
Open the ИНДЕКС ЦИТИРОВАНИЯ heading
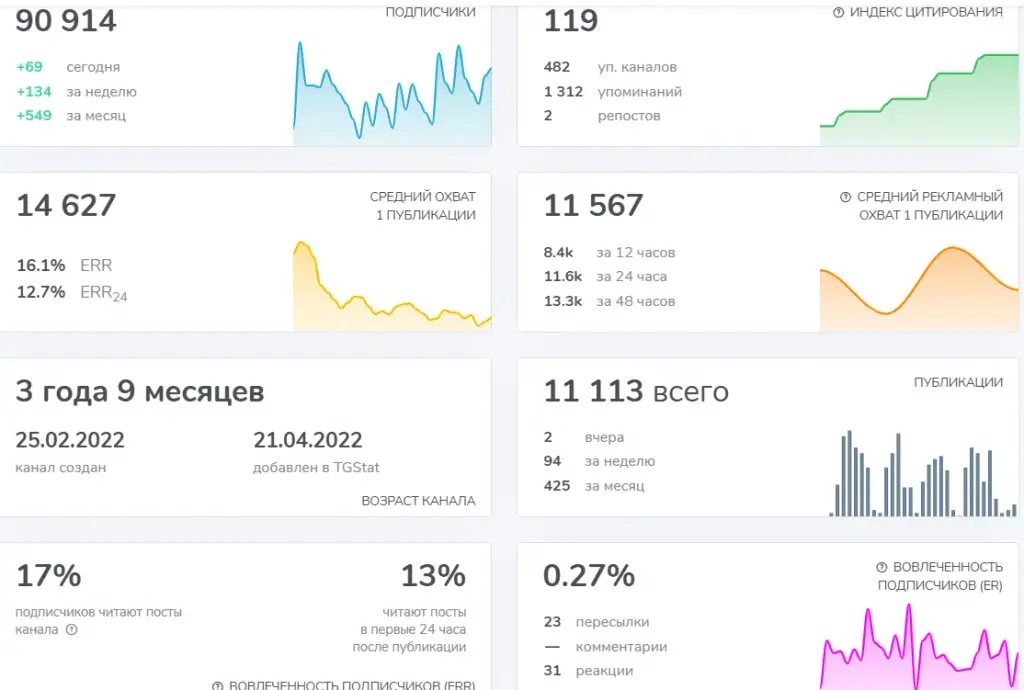926,12
